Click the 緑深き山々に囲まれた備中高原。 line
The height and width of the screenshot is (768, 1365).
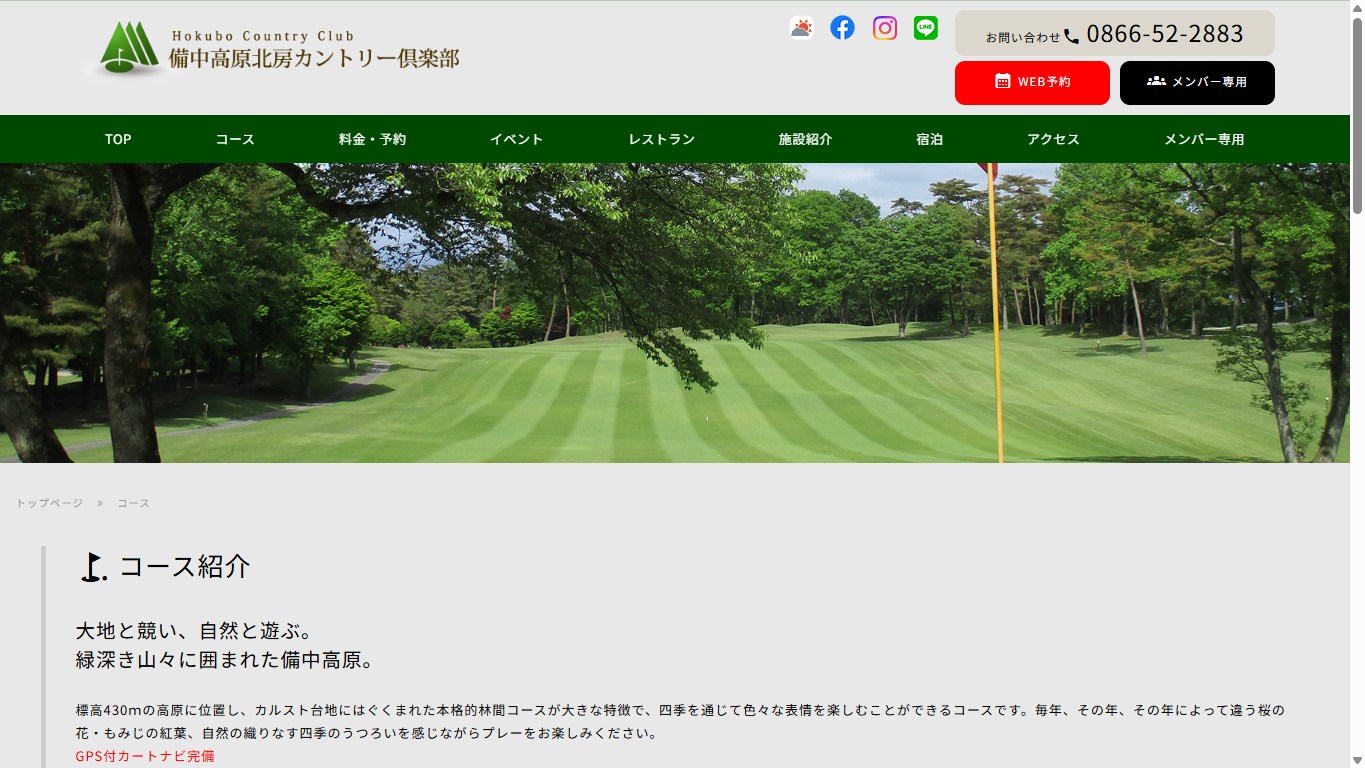tap(226, 661)
